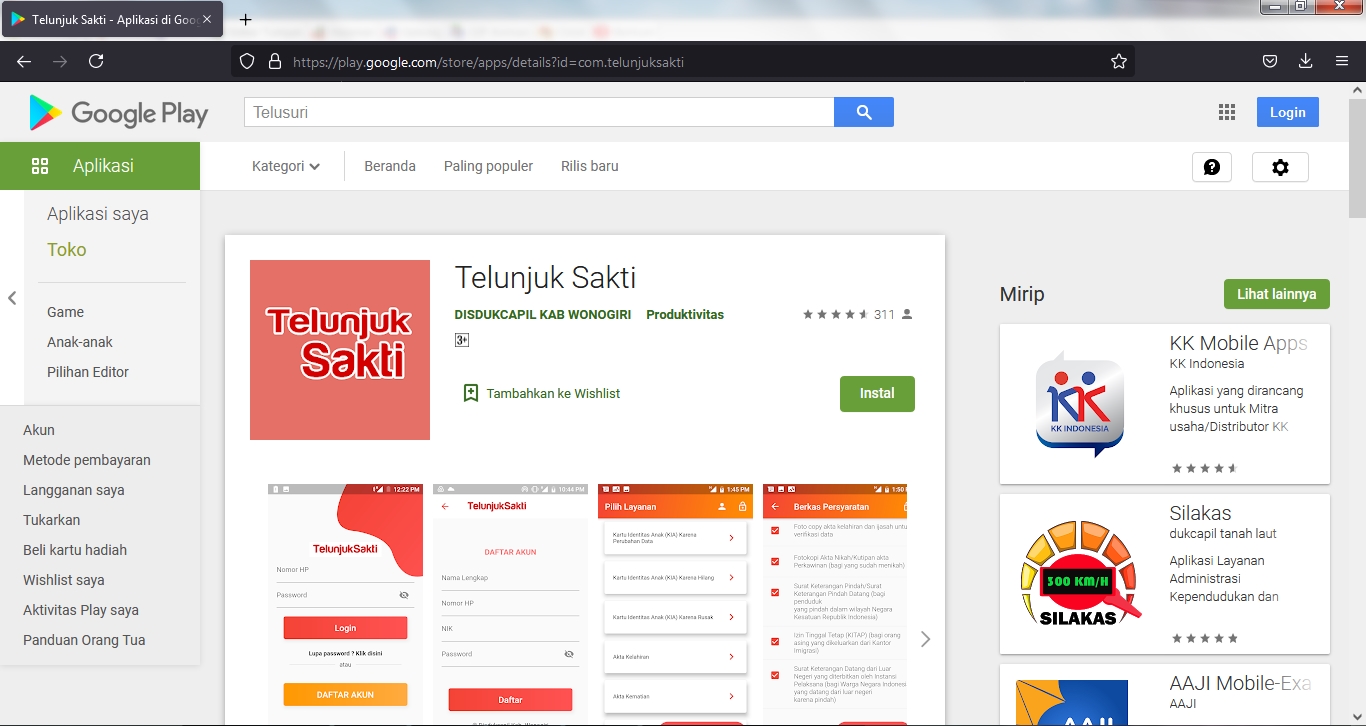
Task: Advance screenshots with right chevron arrow
Action: click(925, 639)
